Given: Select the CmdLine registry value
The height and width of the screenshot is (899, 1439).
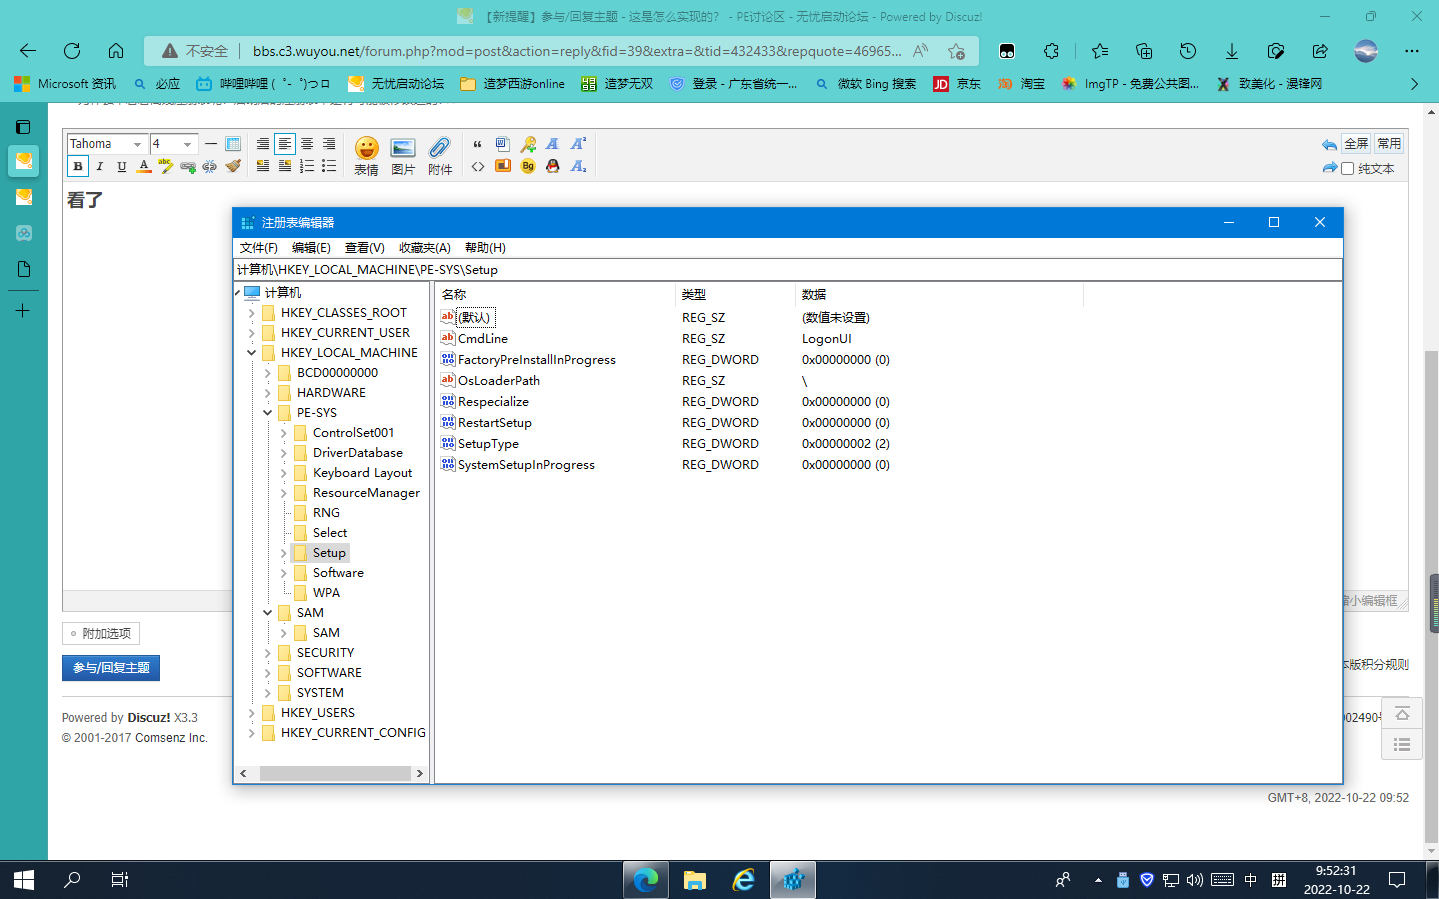Looking at the screenshot, I should tap(483, 339).
